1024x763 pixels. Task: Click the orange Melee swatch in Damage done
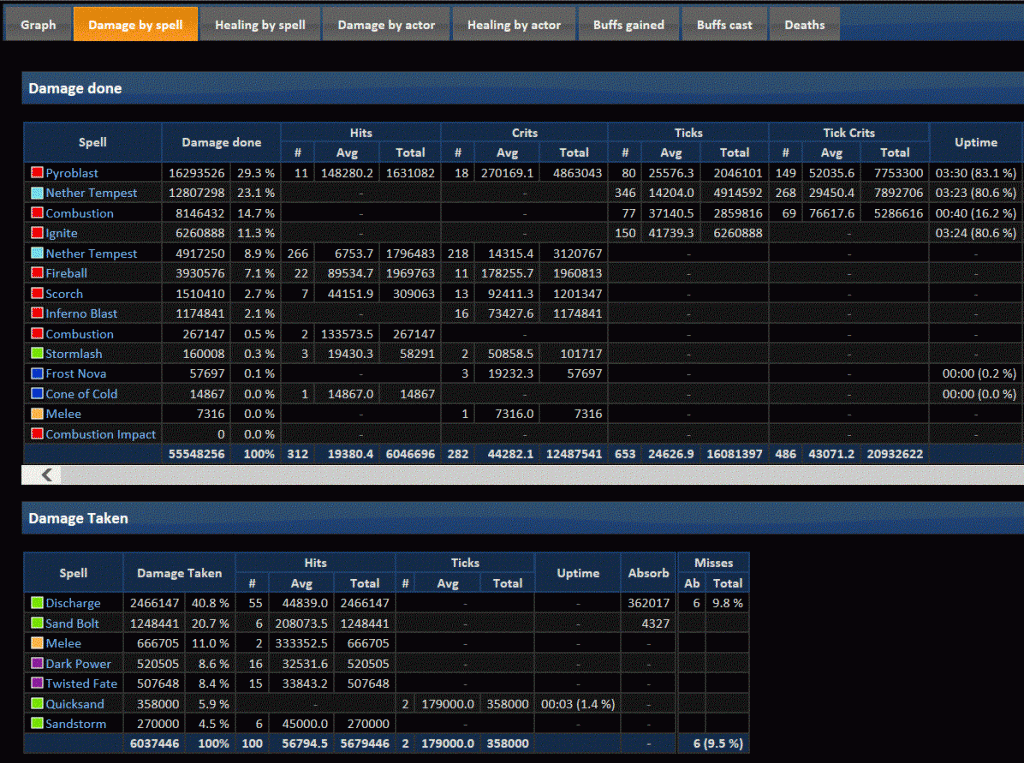click(x=37, y=414)
